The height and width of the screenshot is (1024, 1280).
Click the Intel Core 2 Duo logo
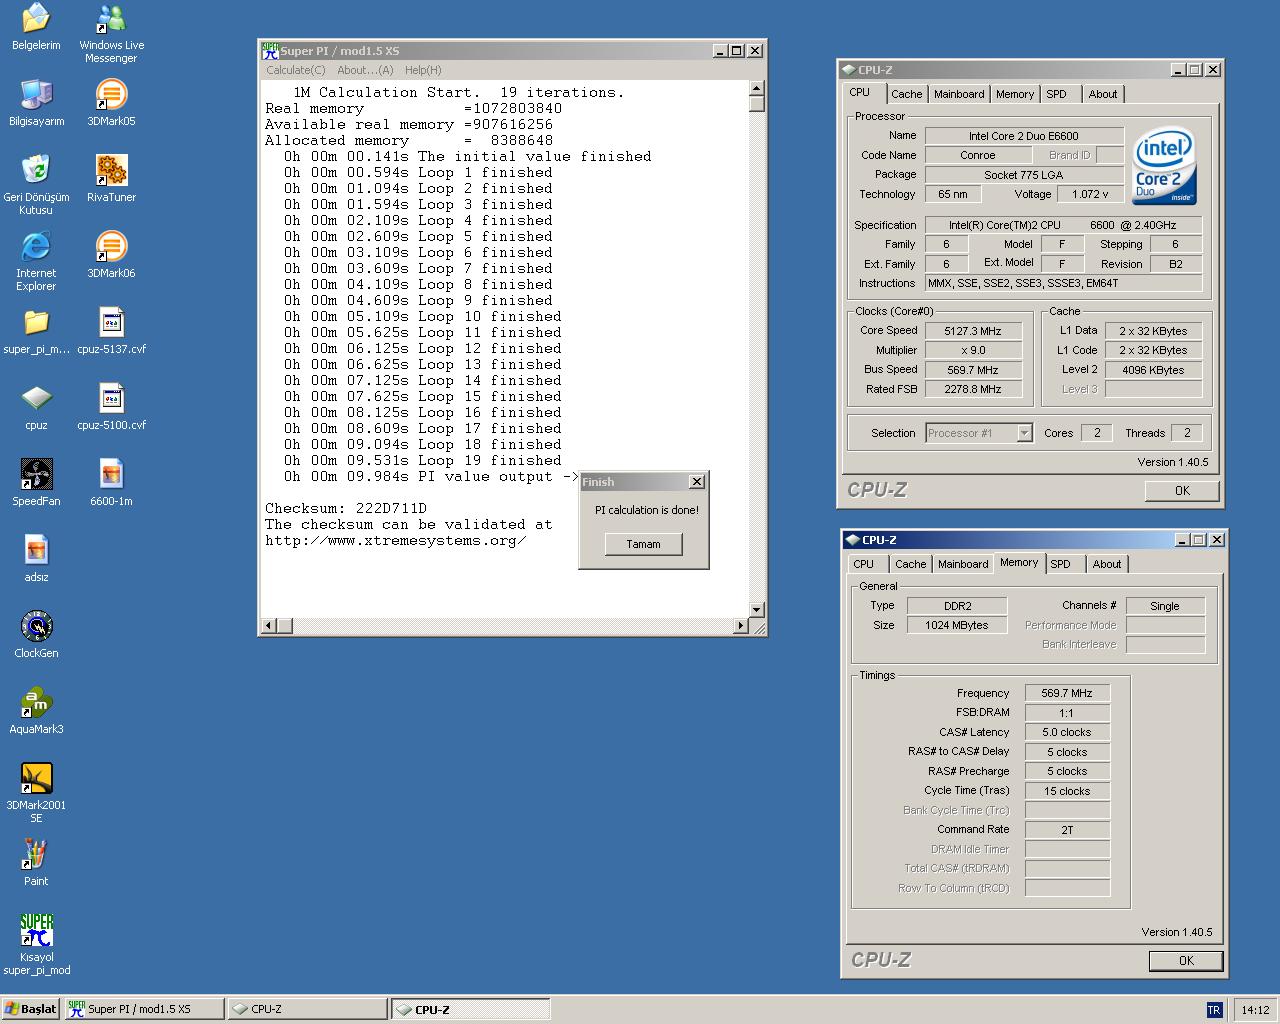[x=1165, y=166]
